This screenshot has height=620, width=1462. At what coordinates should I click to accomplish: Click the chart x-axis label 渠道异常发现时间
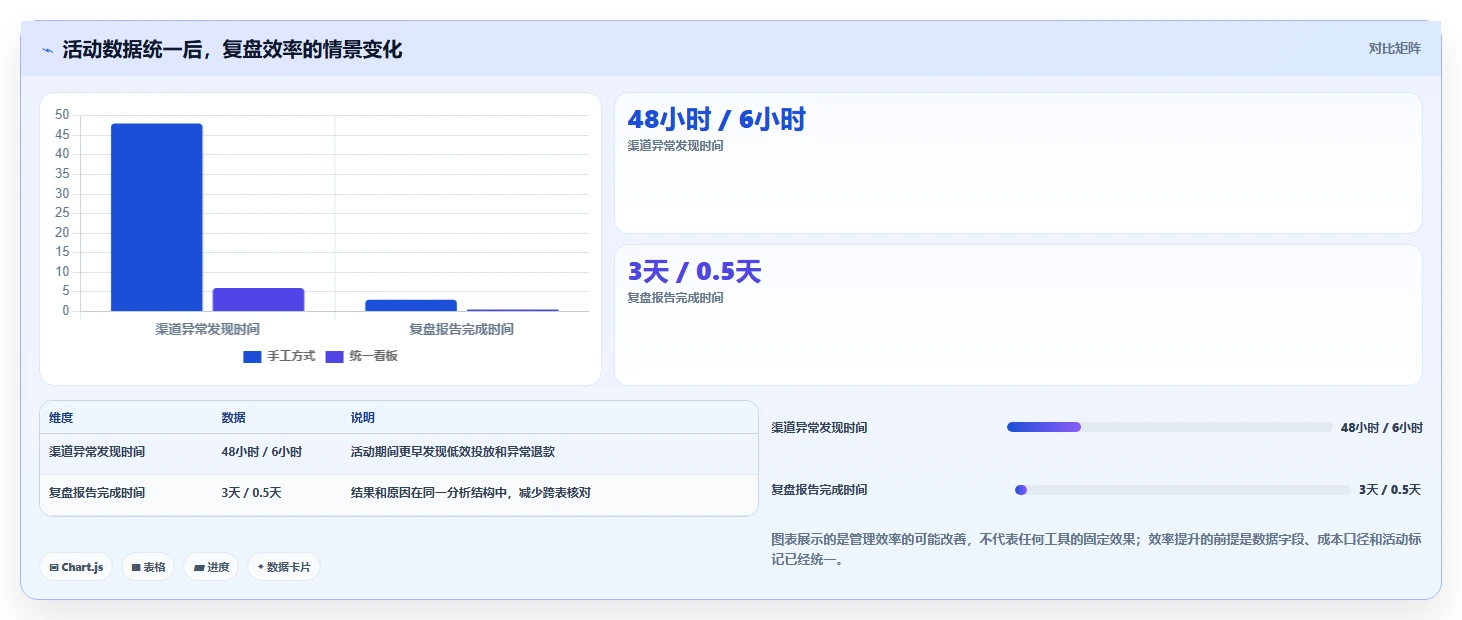coord(208,329)
